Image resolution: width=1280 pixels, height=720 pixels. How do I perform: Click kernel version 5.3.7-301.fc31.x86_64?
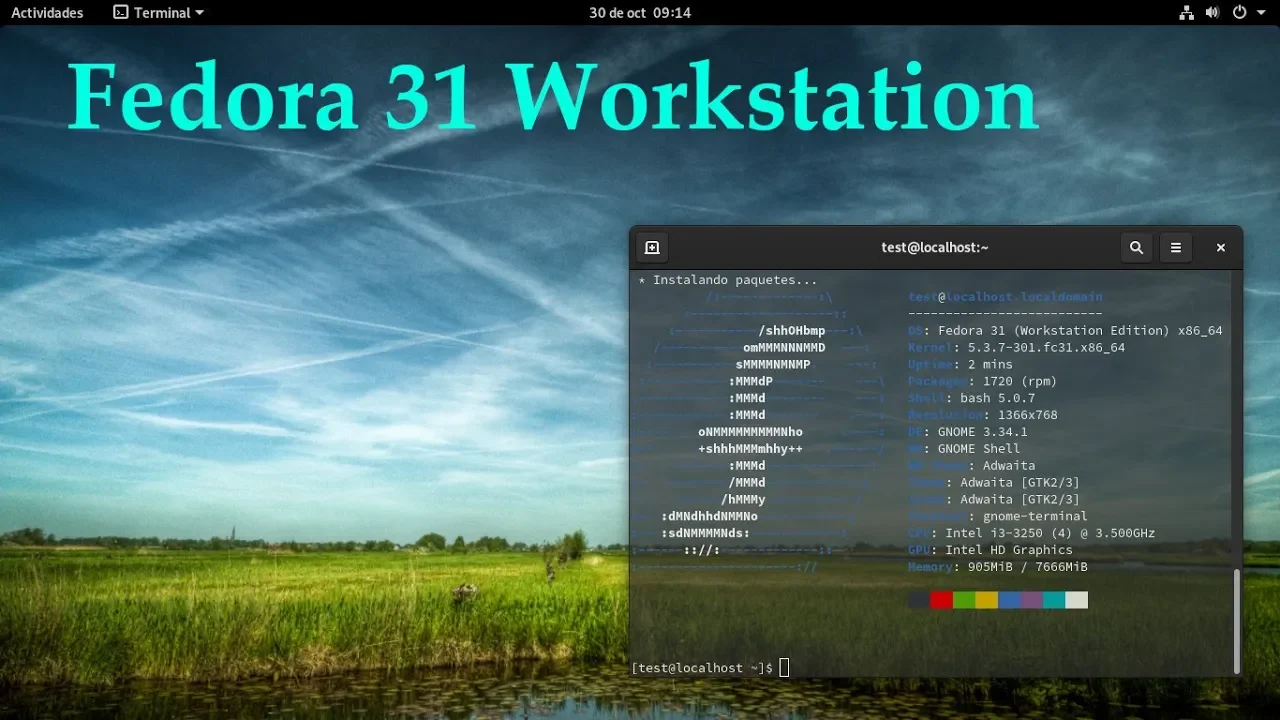point(1044,348)
